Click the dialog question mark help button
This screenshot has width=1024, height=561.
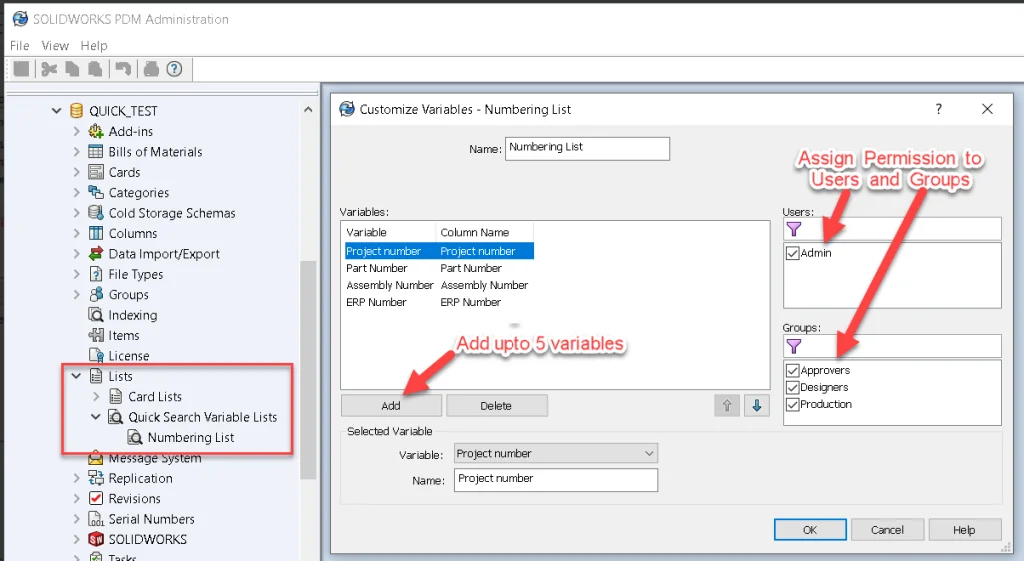point(938,109)
